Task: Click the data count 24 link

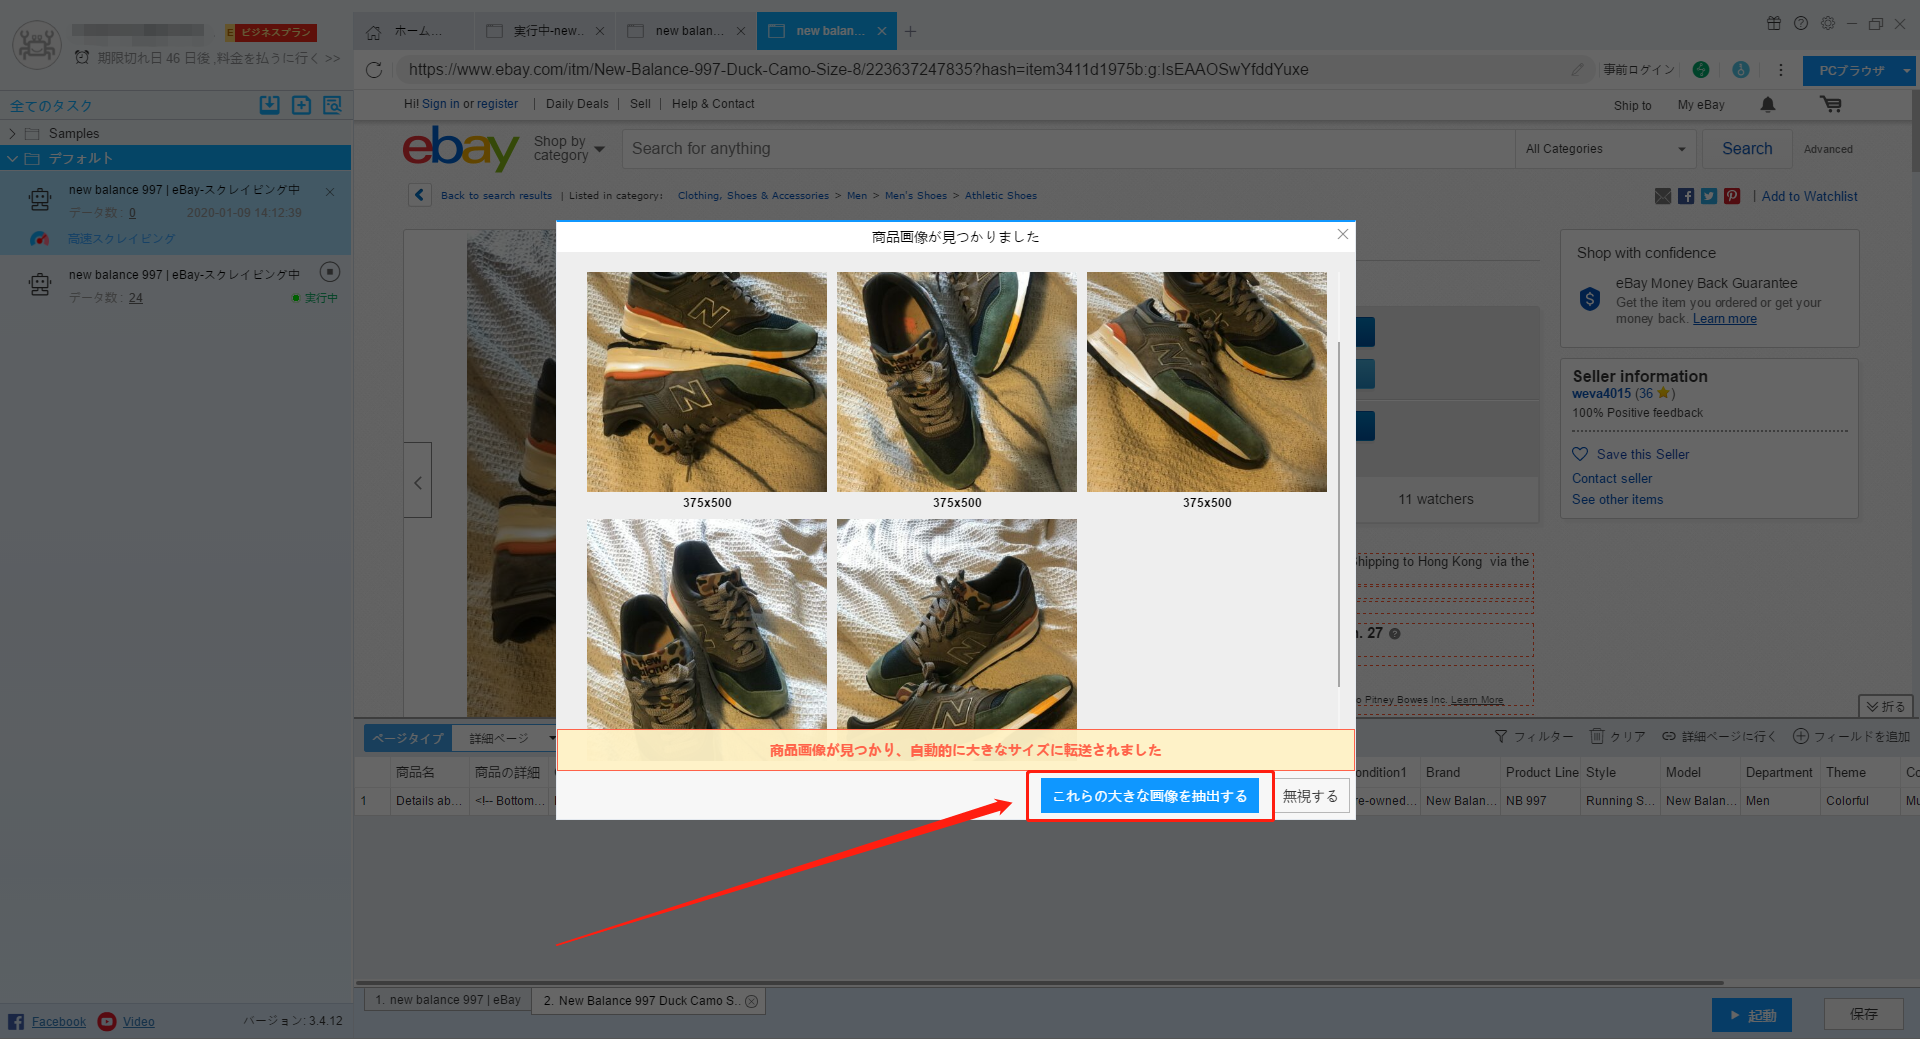Action: [x=136, y=298]
